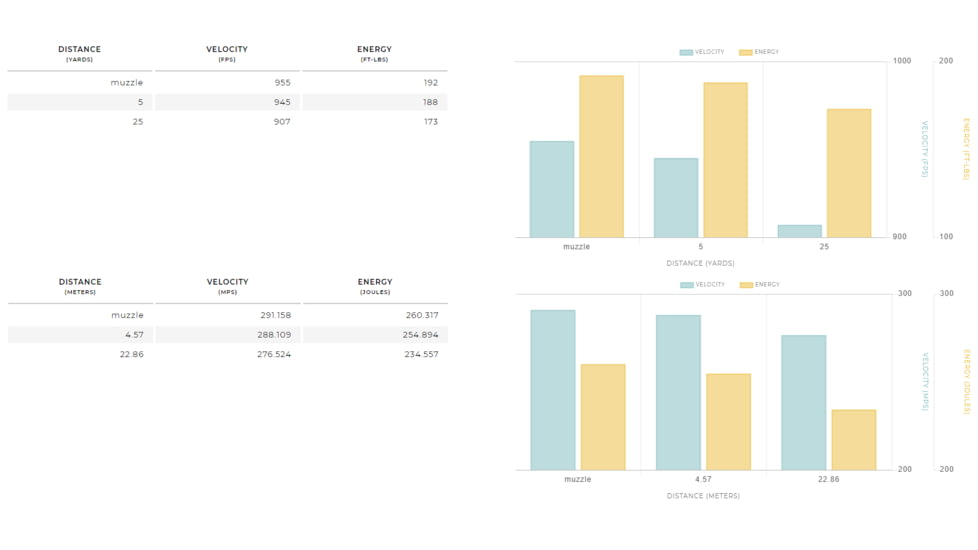Toggle VELOCITY legend in the yards chart
The image size is (978, 550).
click(702, 52)
